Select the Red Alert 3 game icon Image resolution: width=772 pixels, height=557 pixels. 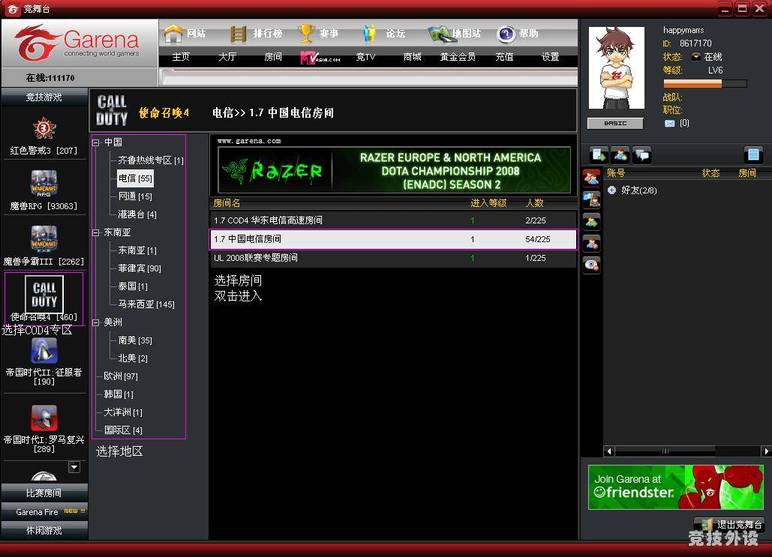click(x=43, y=128)
